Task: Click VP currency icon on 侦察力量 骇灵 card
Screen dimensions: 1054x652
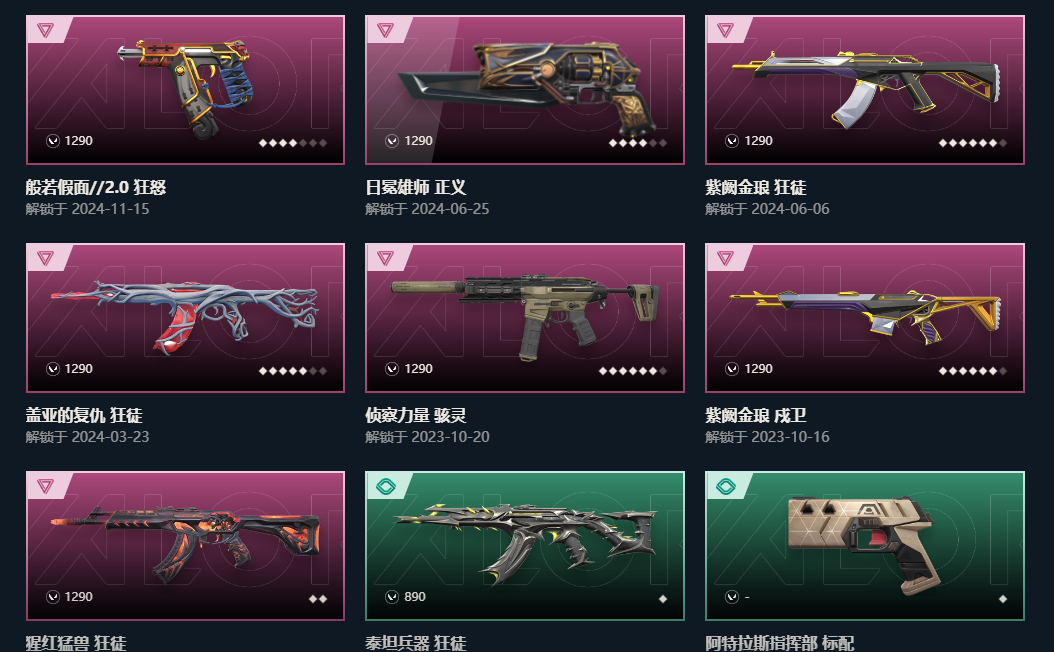Action: coord(392,369)
